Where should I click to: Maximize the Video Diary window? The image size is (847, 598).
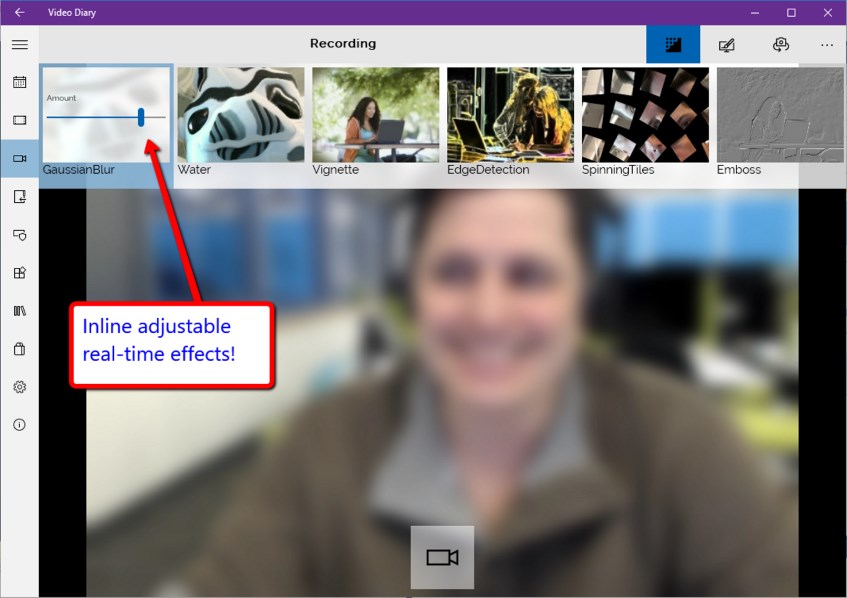coord(791,12)
